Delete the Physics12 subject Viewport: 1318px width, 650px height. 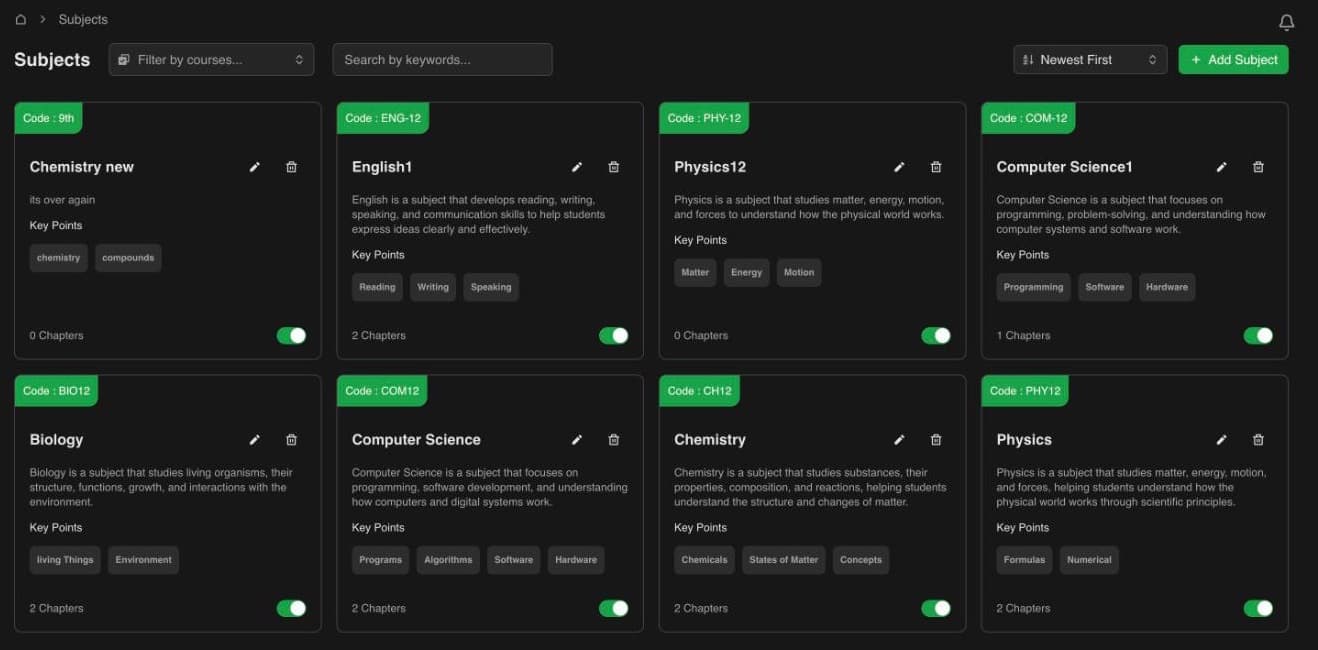tap(936, 167)
